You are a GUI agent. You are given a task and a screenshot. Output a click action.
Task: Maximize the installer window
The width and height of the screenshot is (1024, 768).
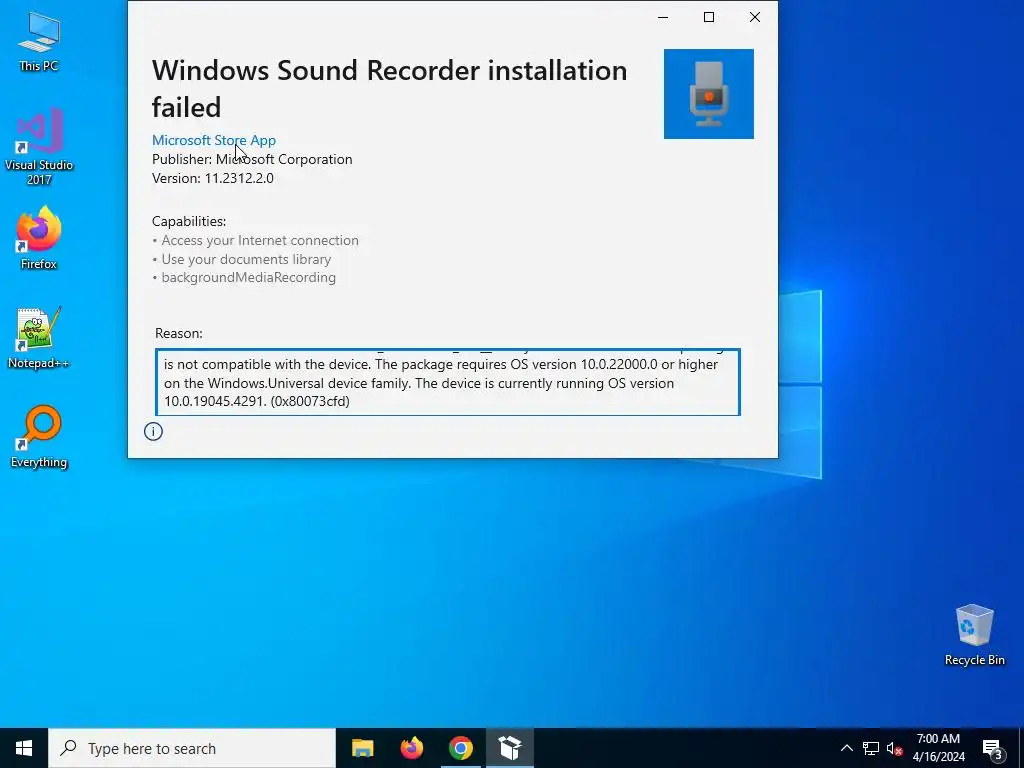coord(709,17)
